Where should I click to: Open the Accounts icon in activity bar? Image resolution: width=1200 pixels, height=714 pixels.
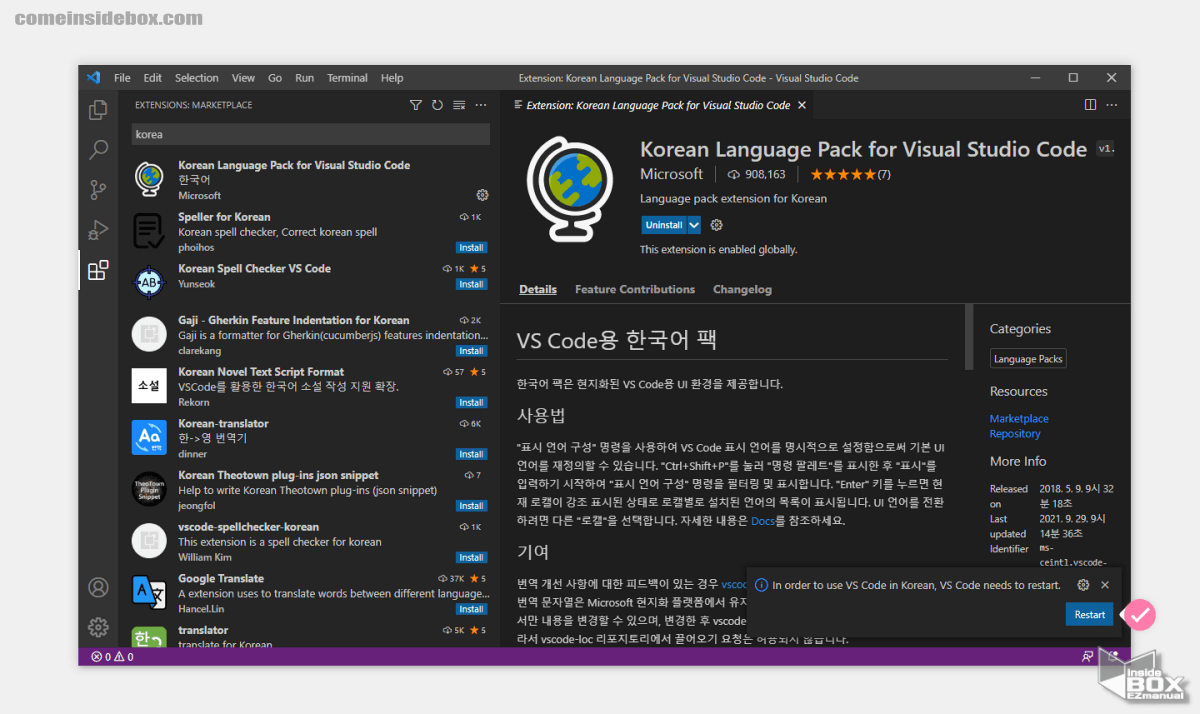coord(98,588)
